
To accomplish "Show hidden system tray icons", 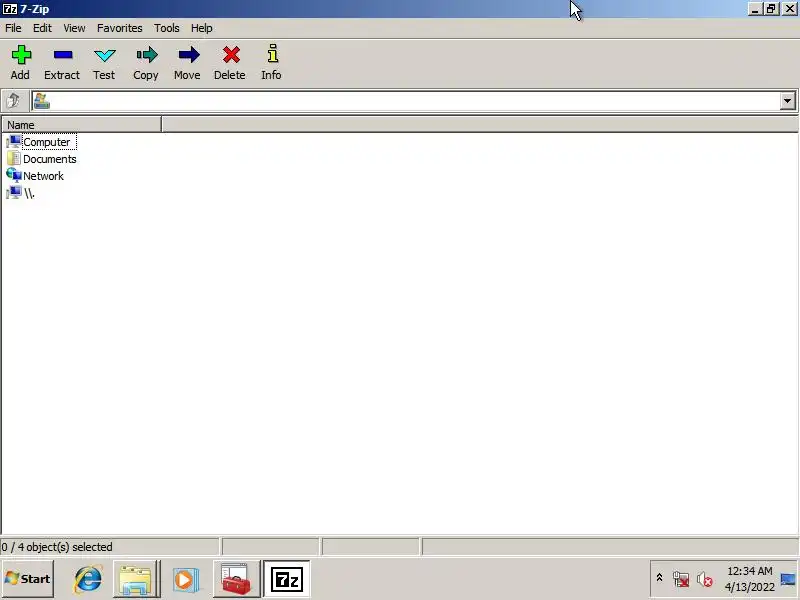I will pyautogui.click(x=659, y=578).
